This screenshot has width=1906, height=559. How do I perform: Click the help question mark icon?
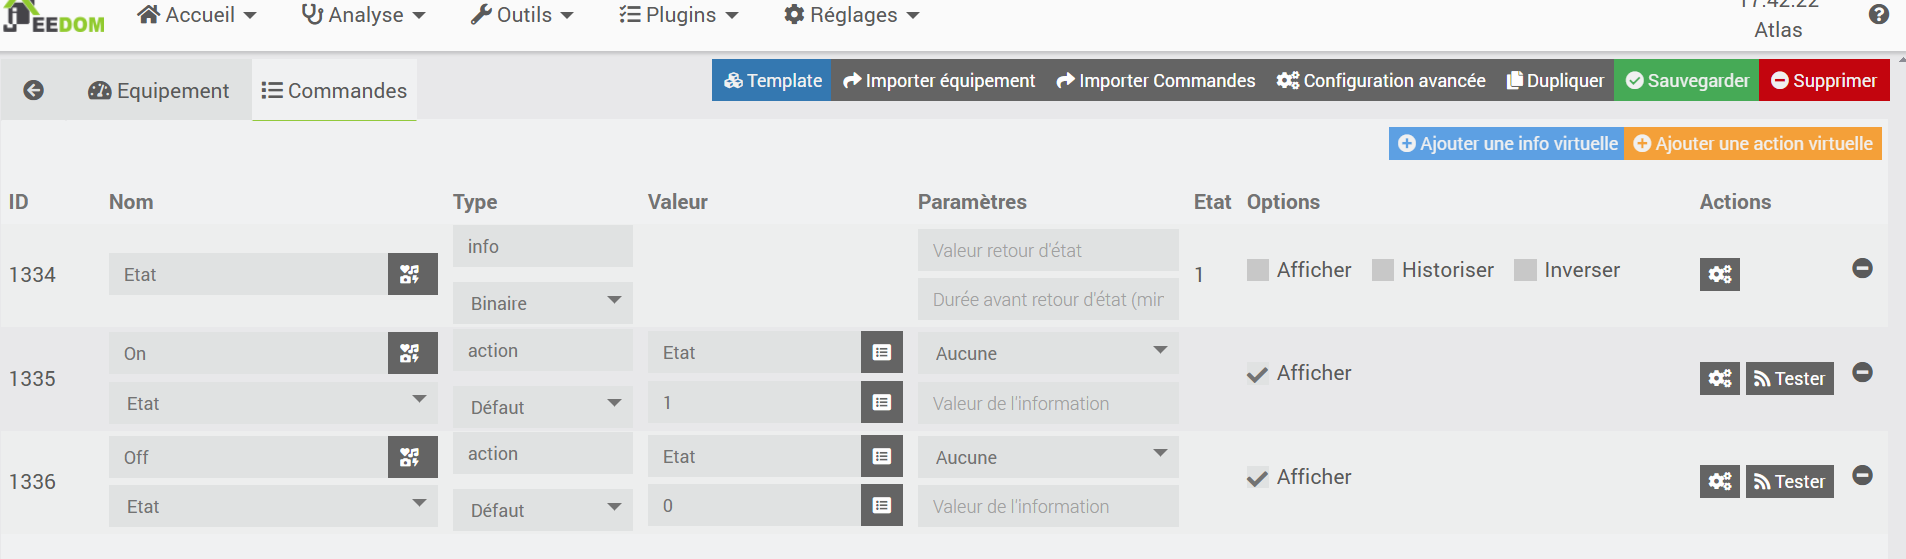[1878, 14]
